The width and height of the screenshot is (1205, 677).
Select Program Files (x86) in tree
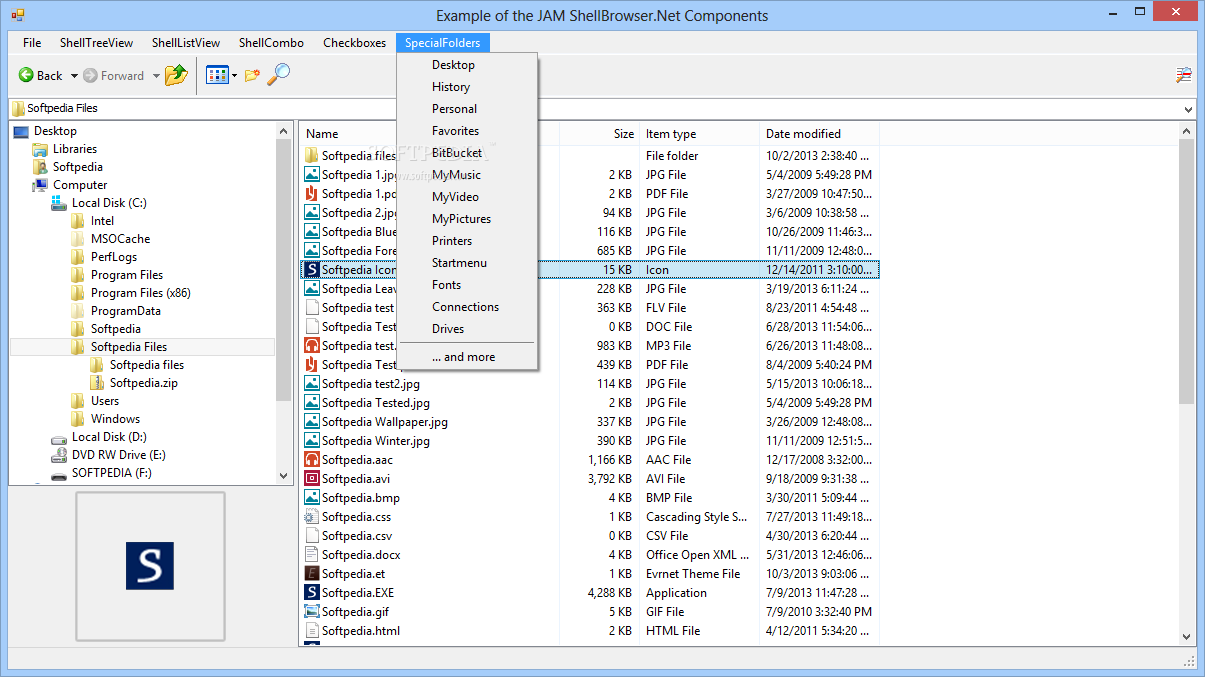pyautogui.click(x=140, y=293)
